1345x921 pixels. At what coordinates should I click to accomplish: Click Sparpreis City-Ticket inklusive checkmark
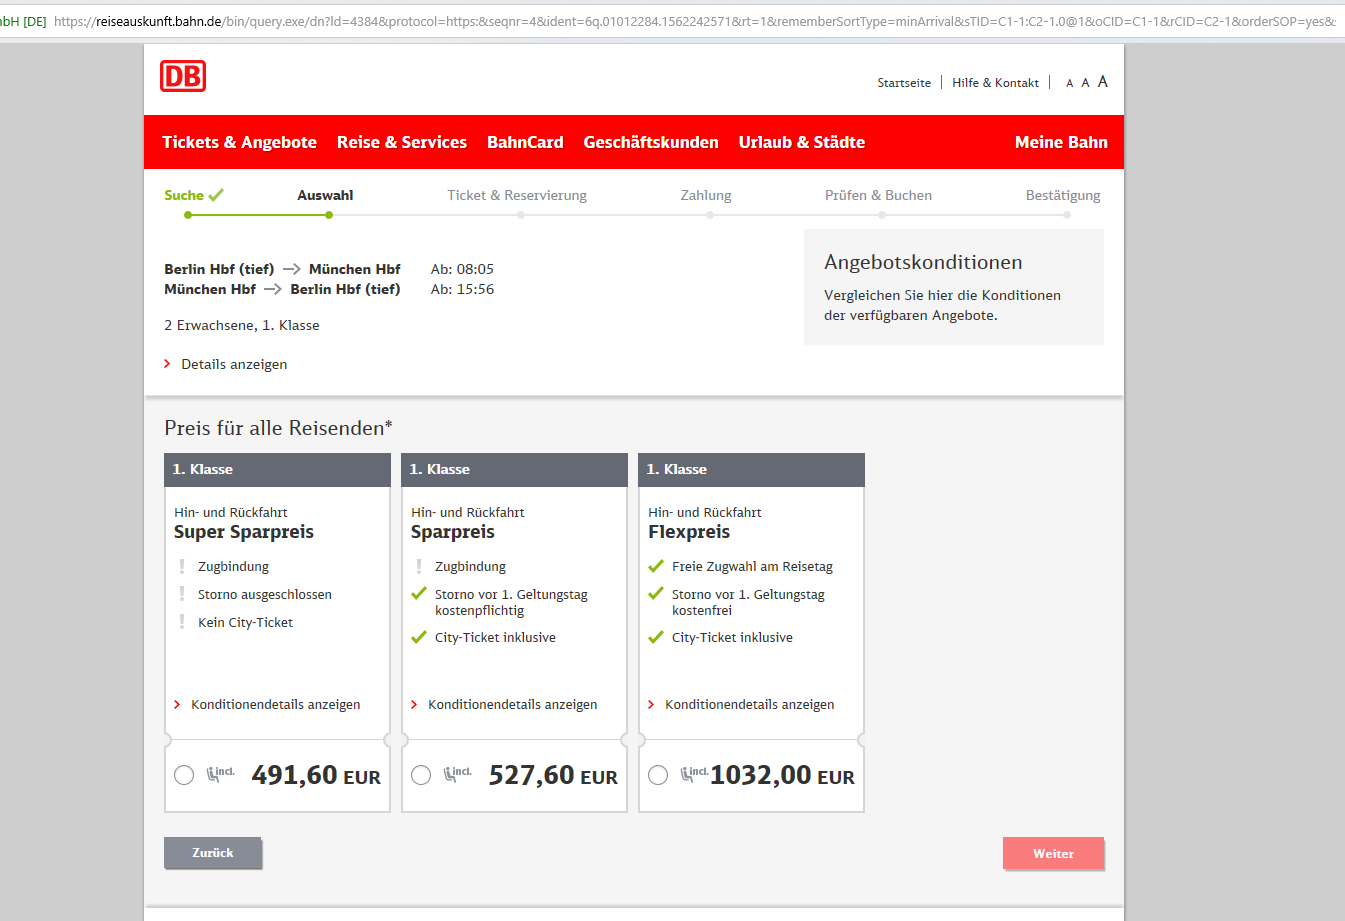pos(419,637)
